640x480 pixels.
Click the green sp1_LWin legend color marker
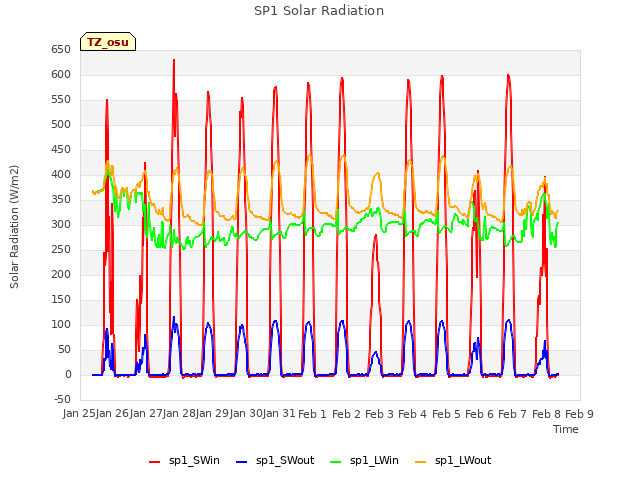tap(335, 462)
